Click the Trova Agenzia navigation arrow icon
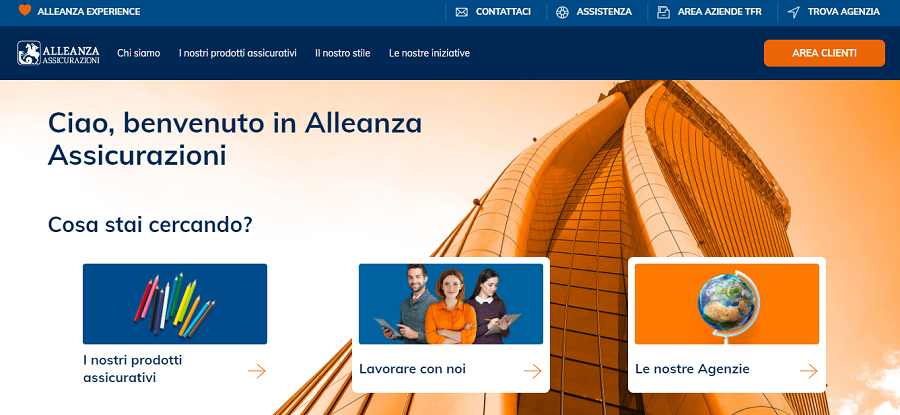Screen dimensions: 900x415 point(793,12)
